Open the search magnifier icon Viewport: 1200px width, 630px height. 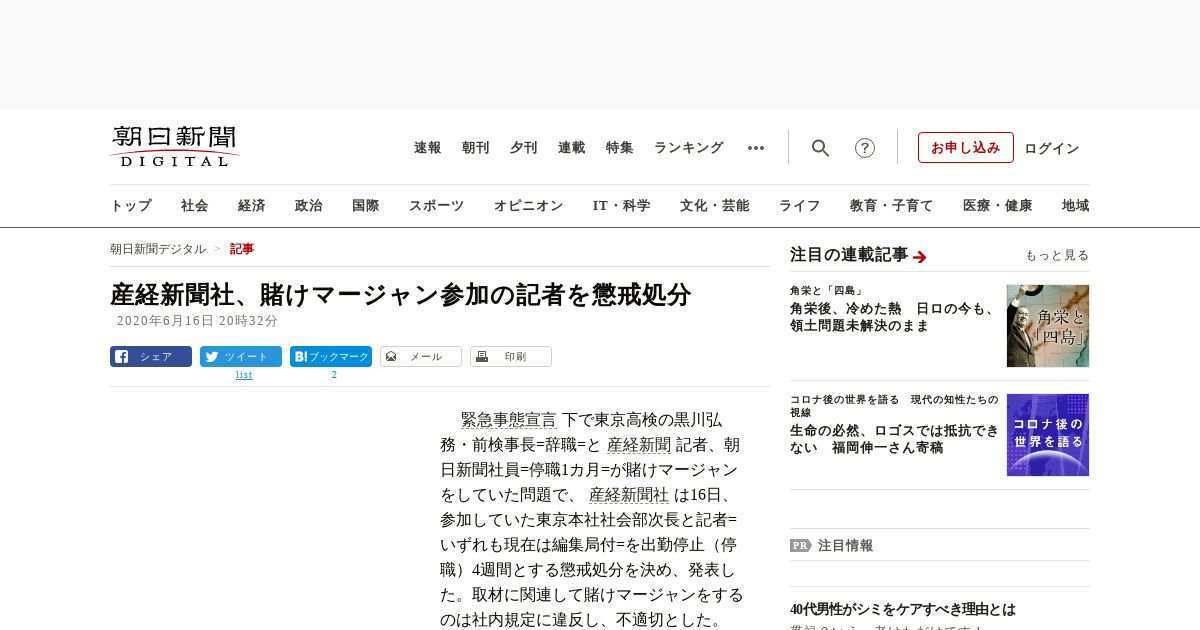820,148
